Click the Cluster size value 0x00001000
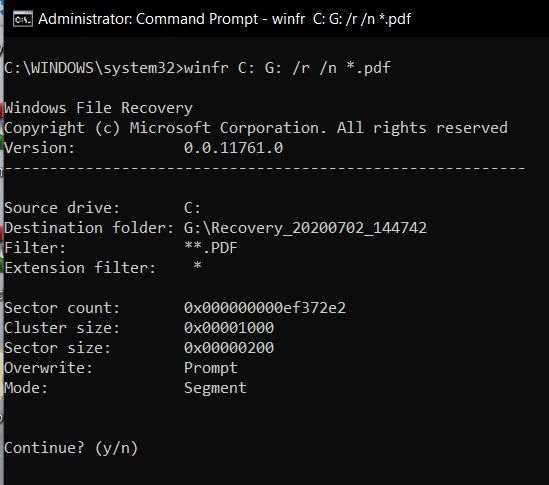This screenshot has width=549, height=485. [229, 328]
